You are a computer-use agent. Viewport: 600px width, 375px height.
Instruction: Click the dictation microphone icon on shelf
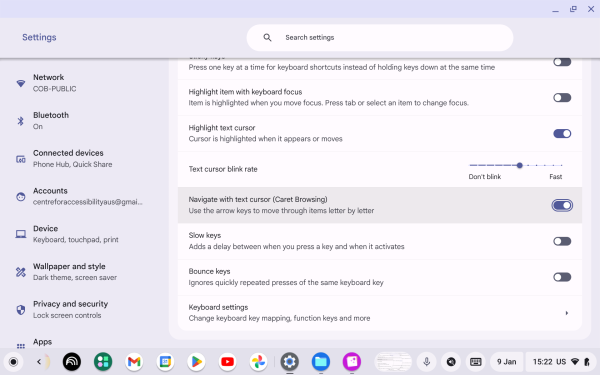(x=427, y=362)
